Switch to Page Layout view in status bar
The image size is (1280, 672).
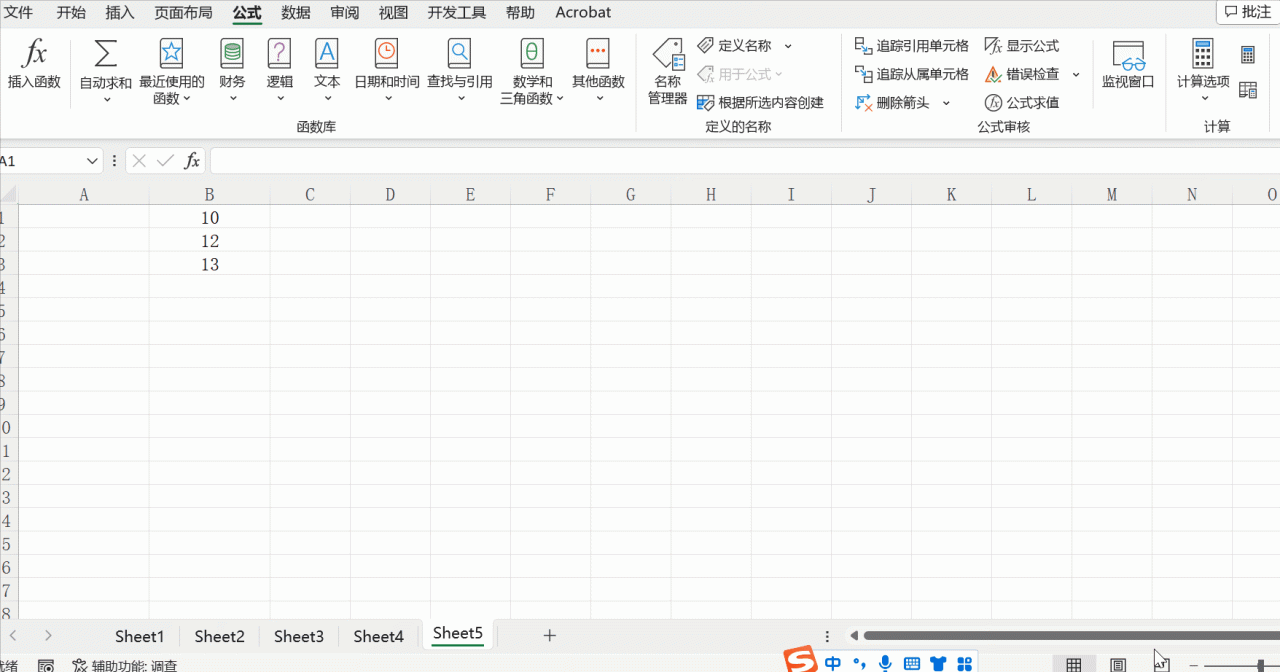(1118, 664)
